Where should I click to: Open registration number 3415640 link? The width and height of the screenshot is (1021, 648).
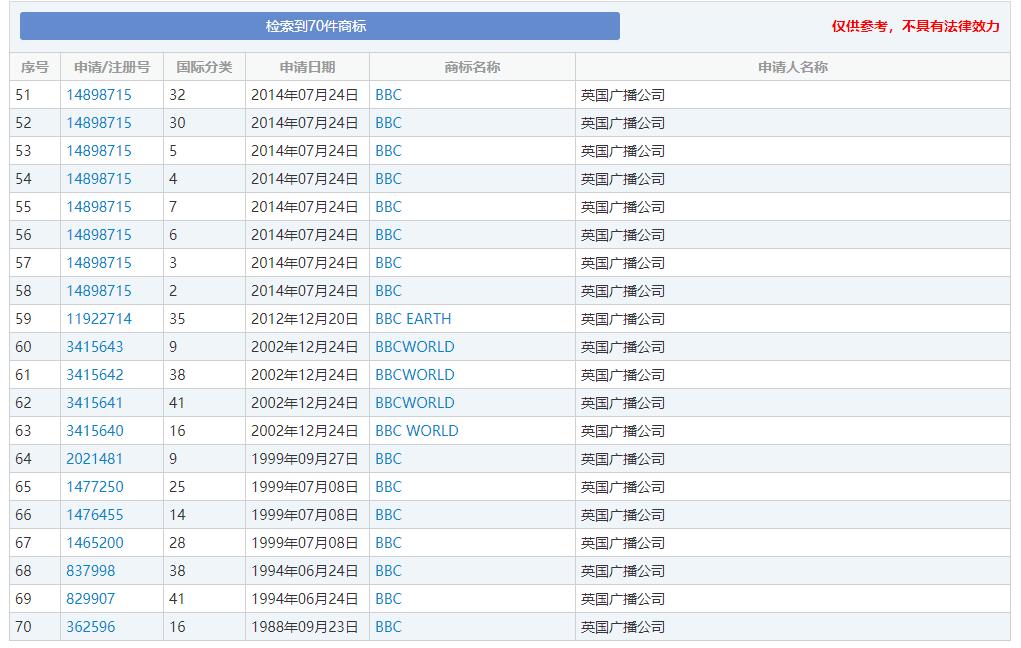click(94, 430)
